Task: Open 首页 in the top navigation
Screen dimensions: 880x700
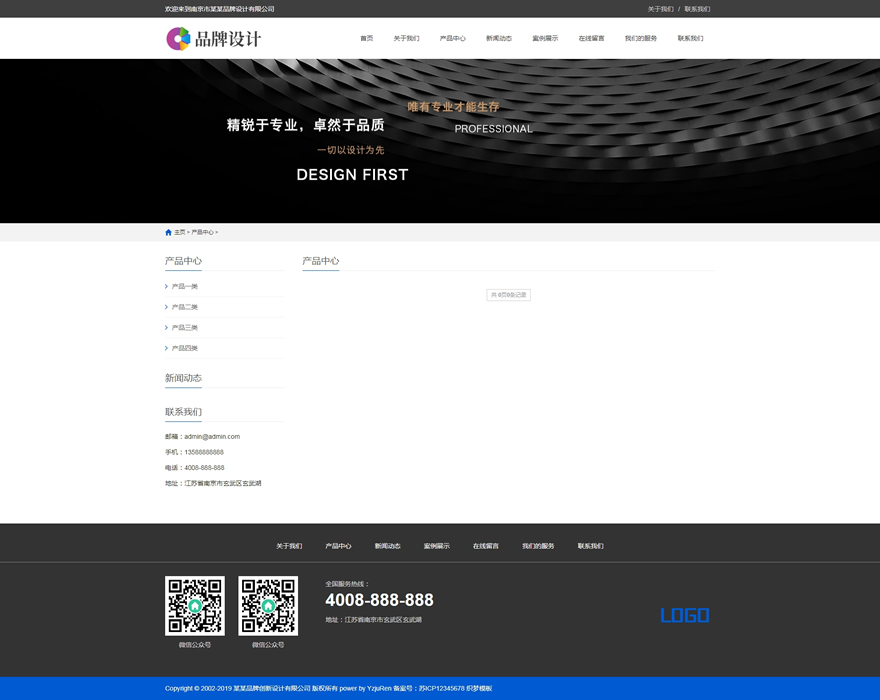Action: (x=366, y=39)
